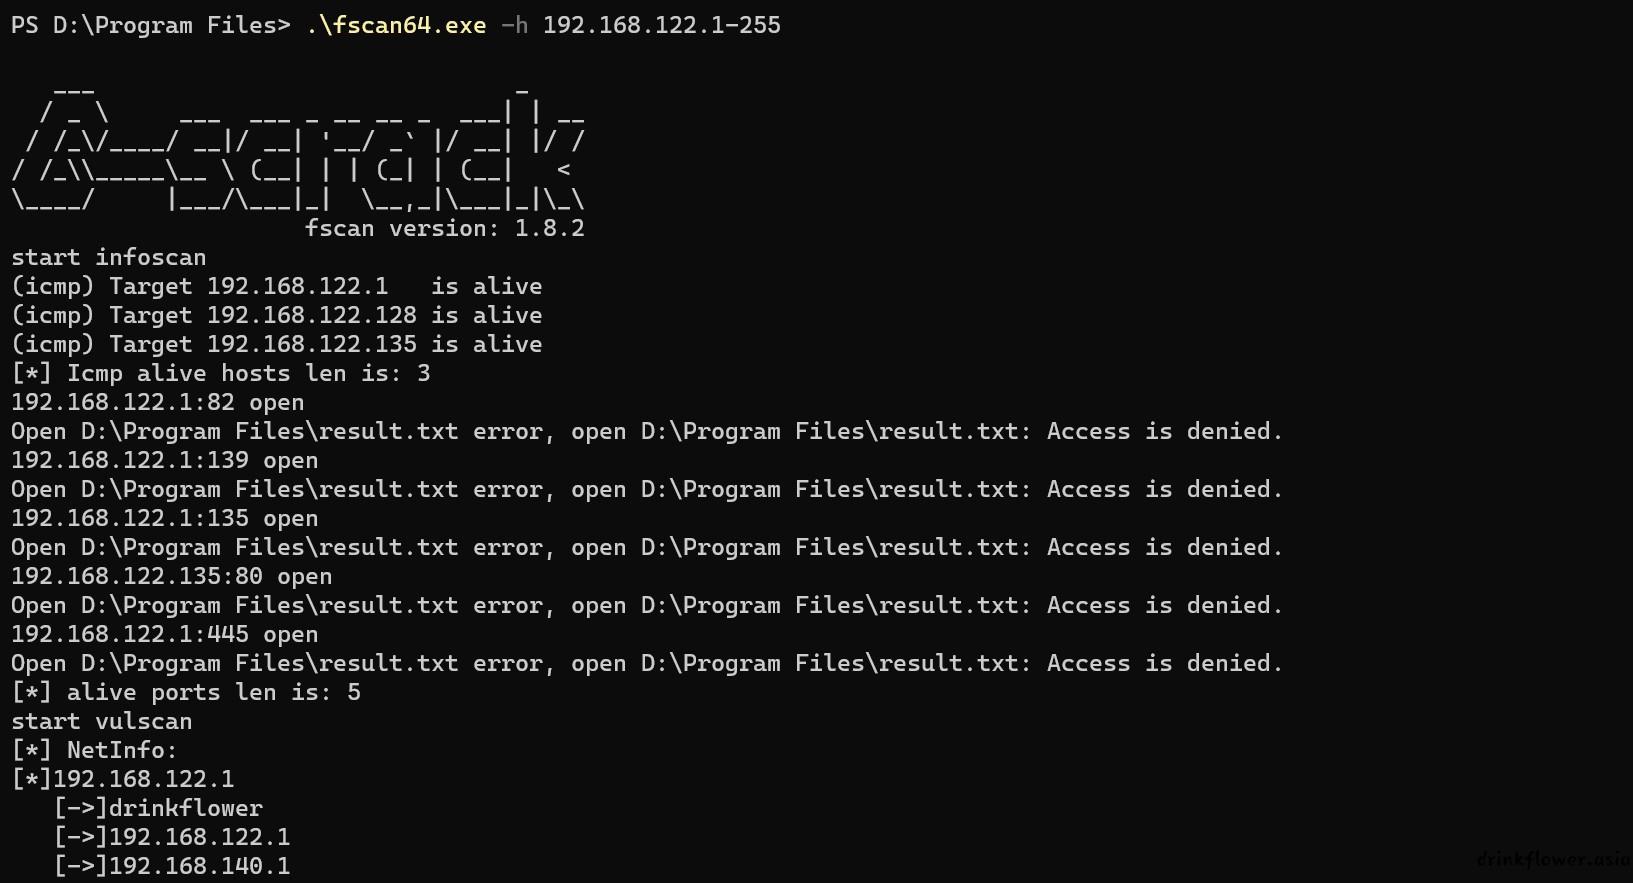Click the drinkflower hostname entry
The image size is (1633, 883).
point(159,808)
